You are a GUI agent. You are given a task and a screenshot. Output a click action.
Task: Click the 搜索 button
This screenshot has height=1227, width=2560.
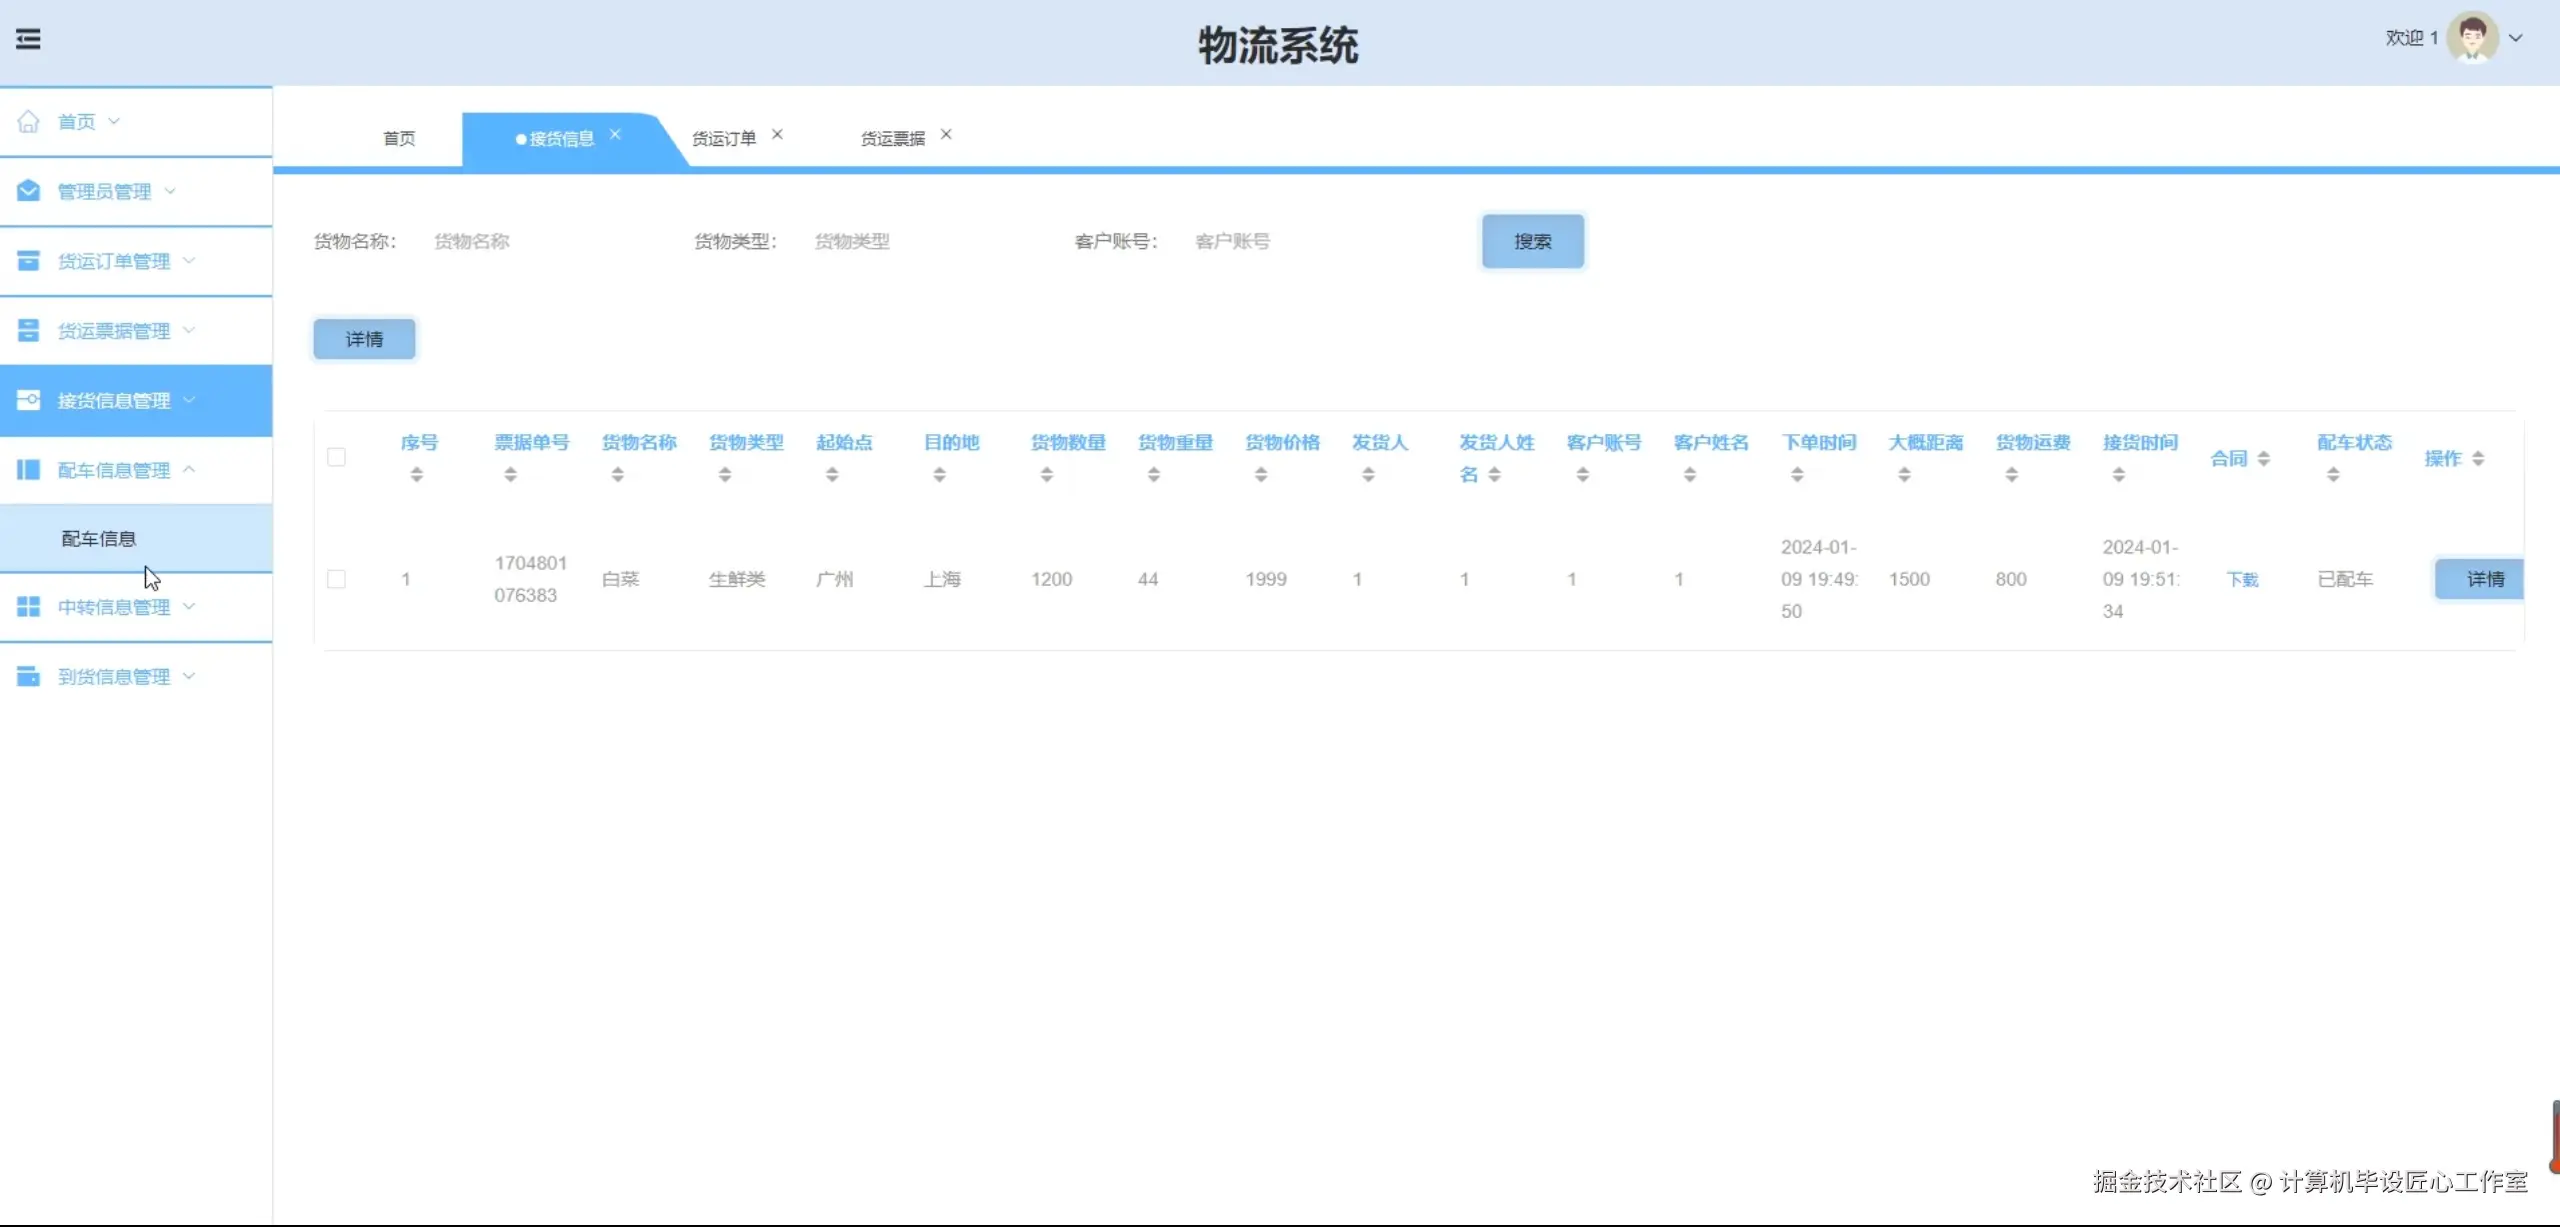pos(1532,242)
